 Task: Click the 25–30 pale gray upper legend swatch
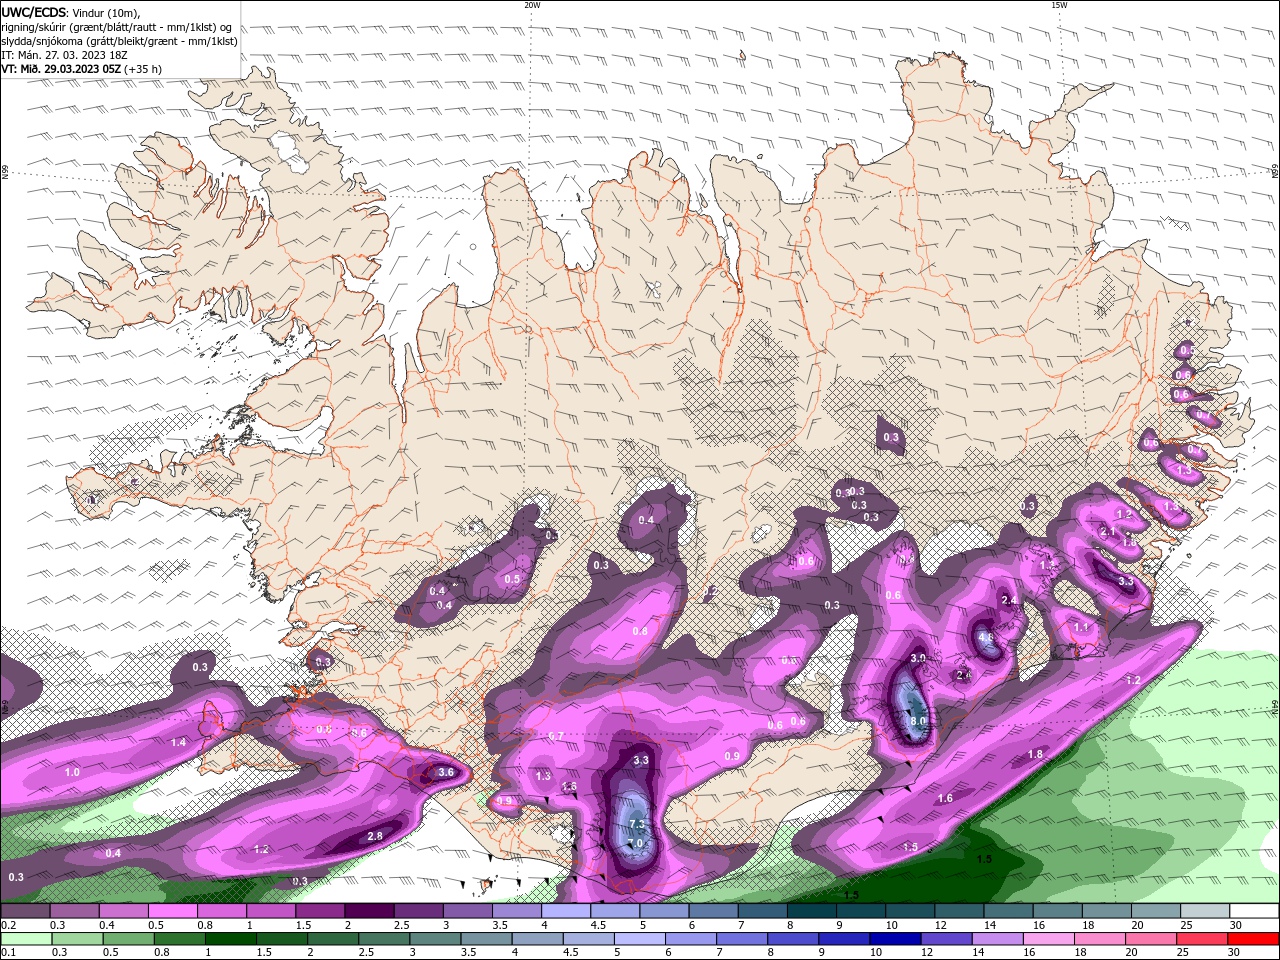[x=1206, y=911]
